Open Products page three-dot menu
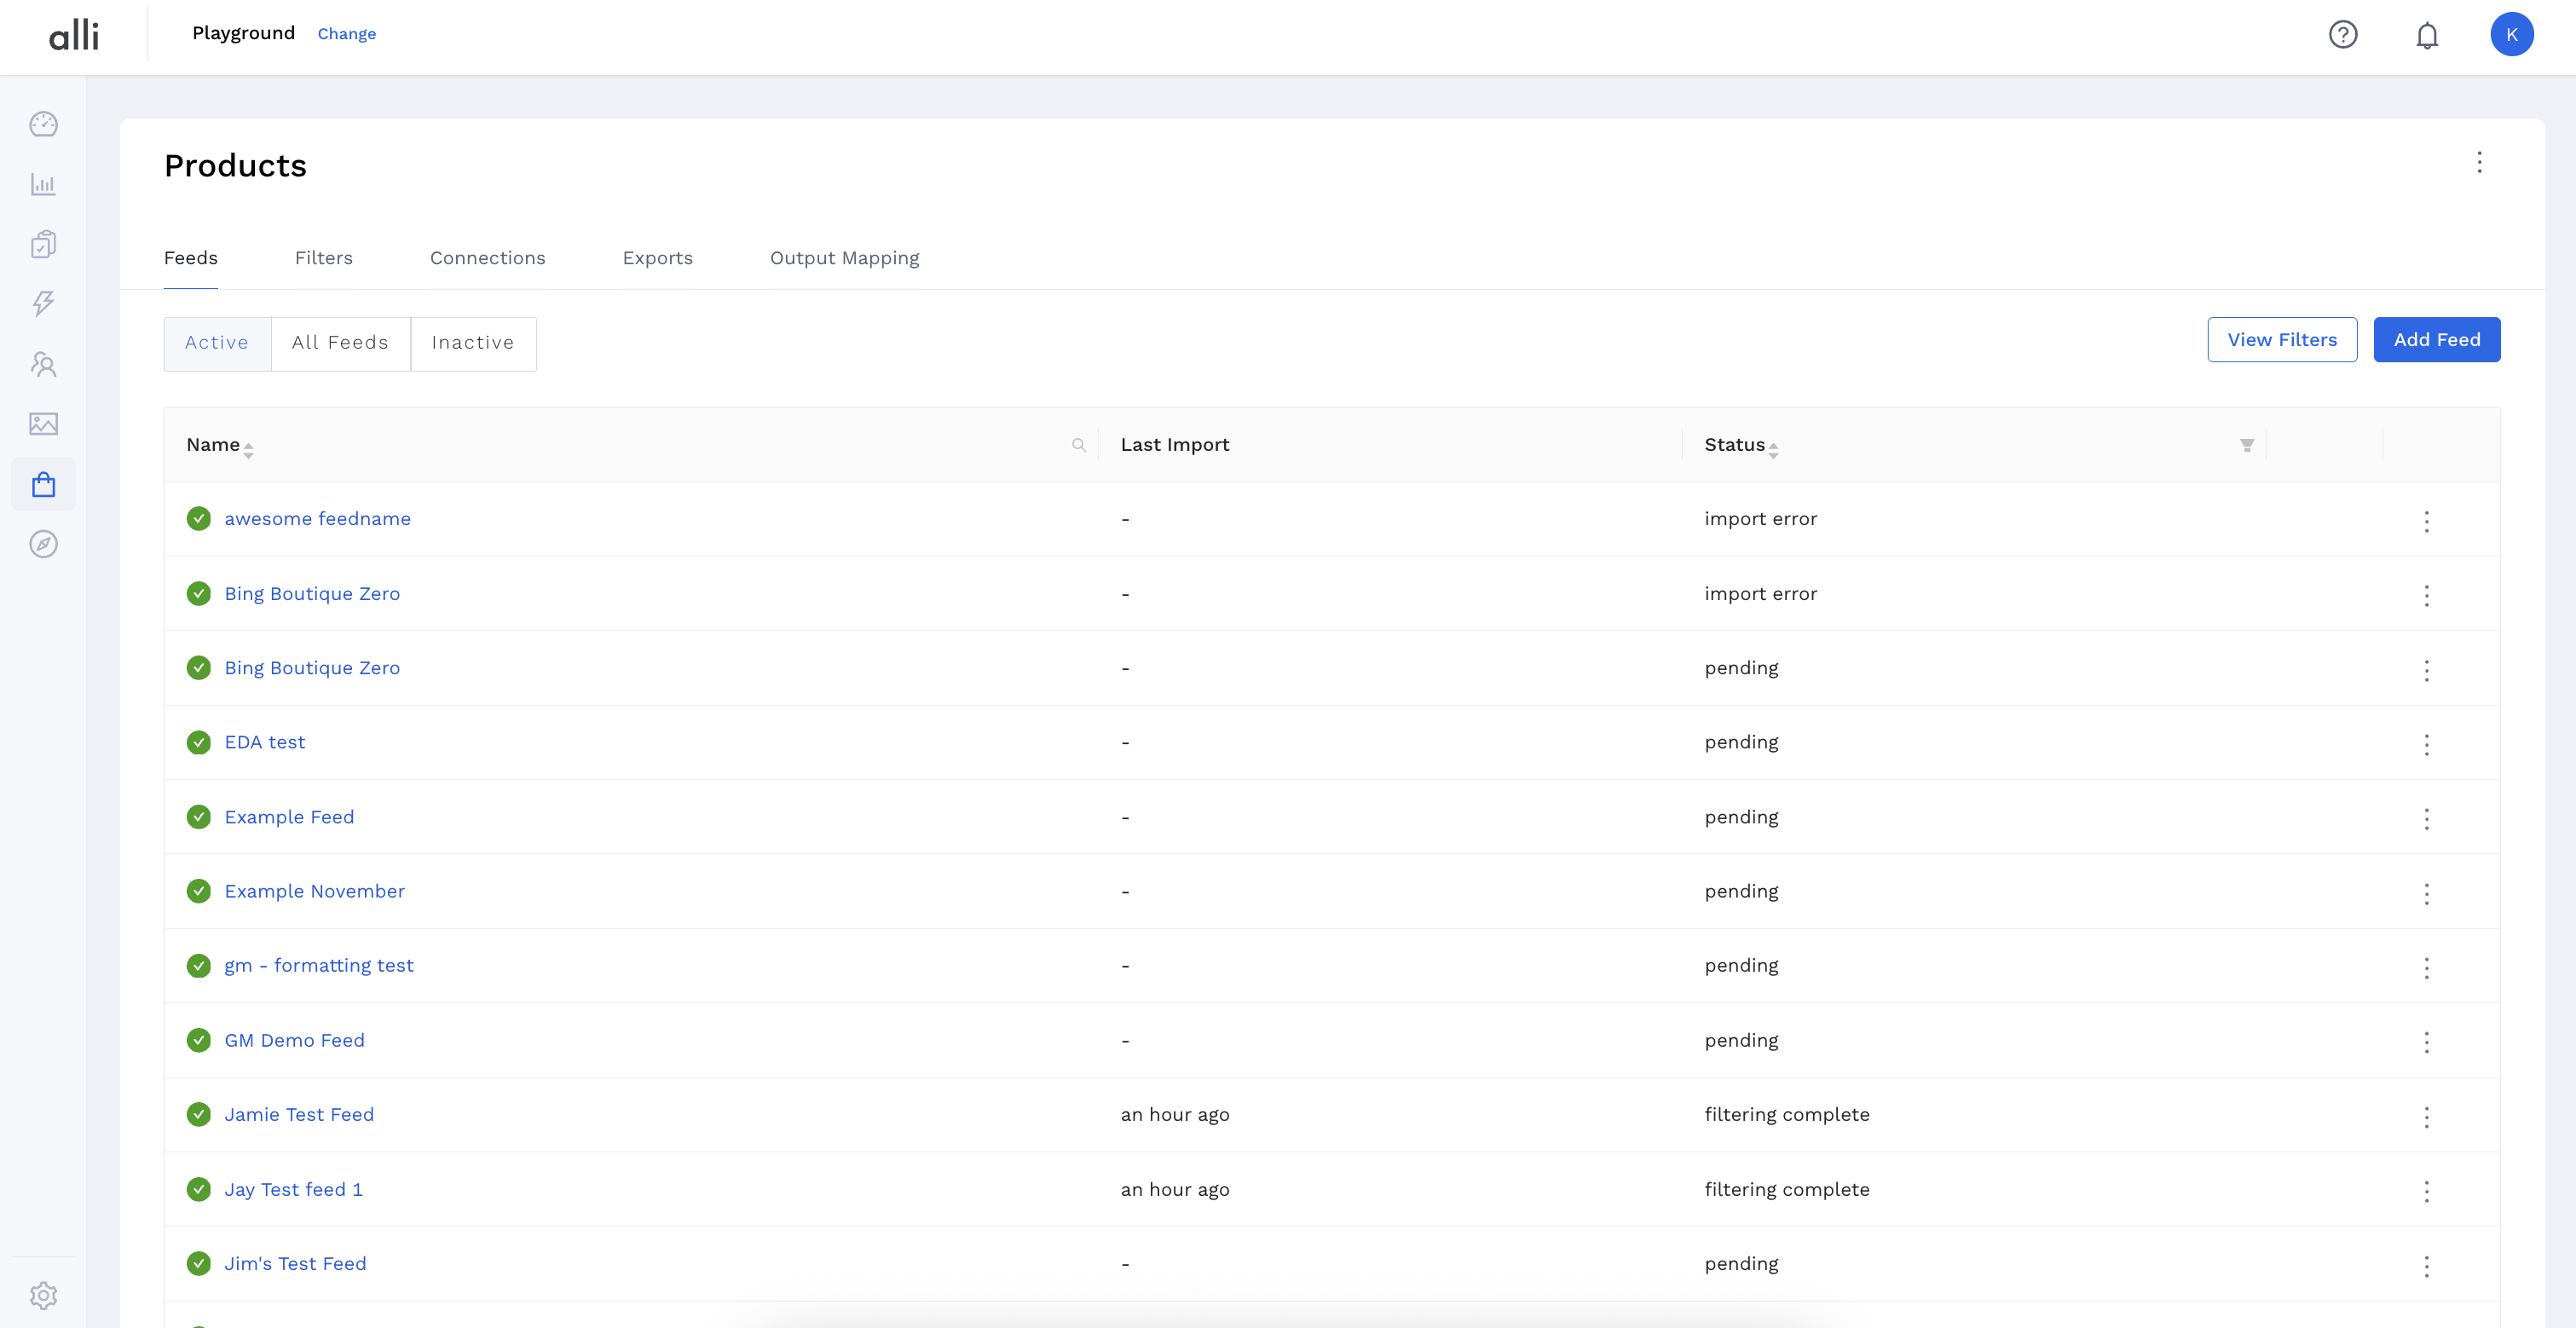The height and width of the screenshot is (1328, 2576). [x=2479, y=162]
